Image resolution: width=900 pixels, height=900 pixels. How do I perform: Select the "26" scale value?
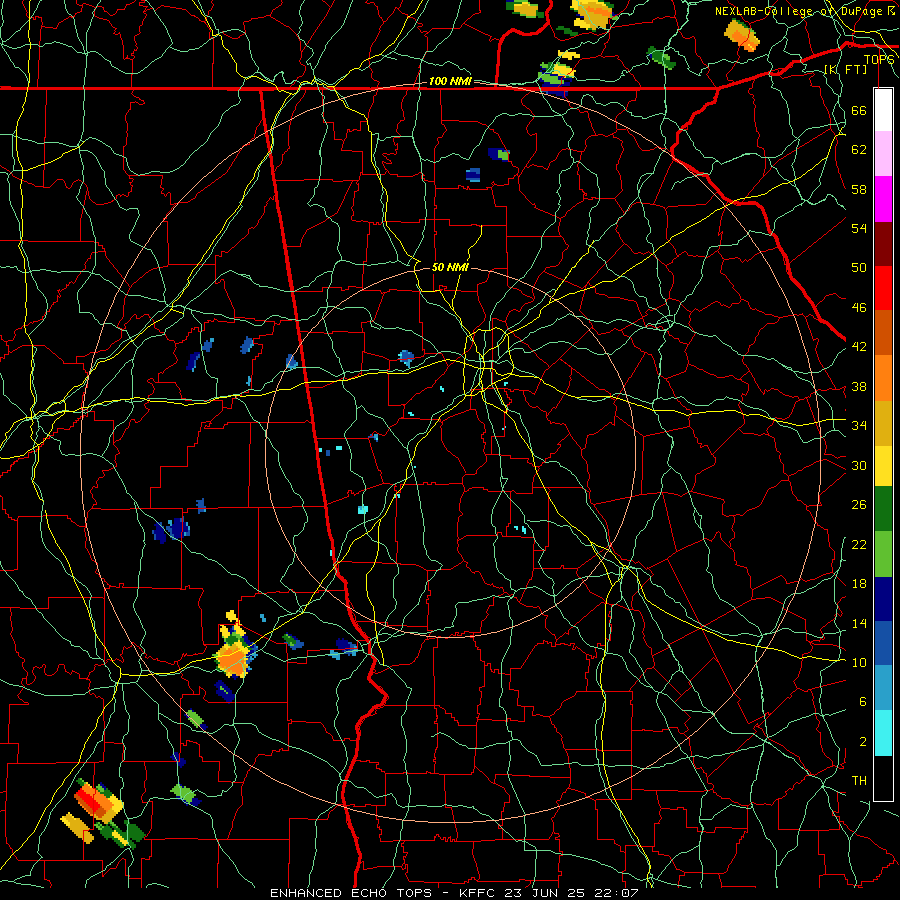859,505
